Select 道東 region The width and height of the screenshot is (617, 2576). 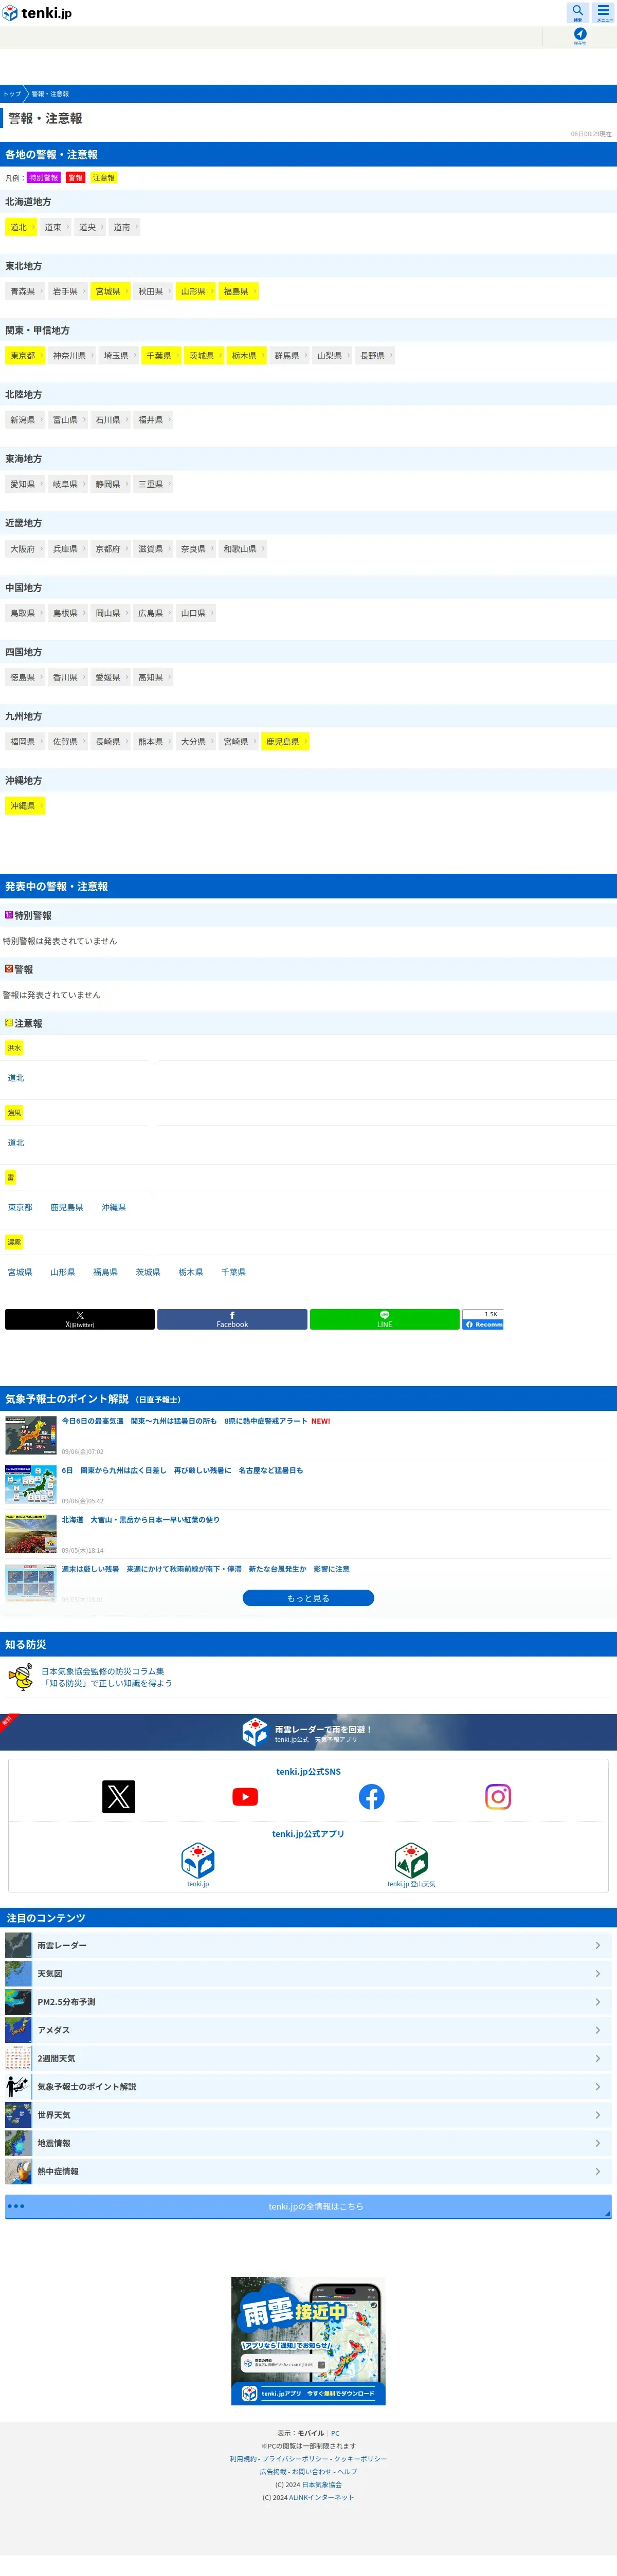pos(55,227)
